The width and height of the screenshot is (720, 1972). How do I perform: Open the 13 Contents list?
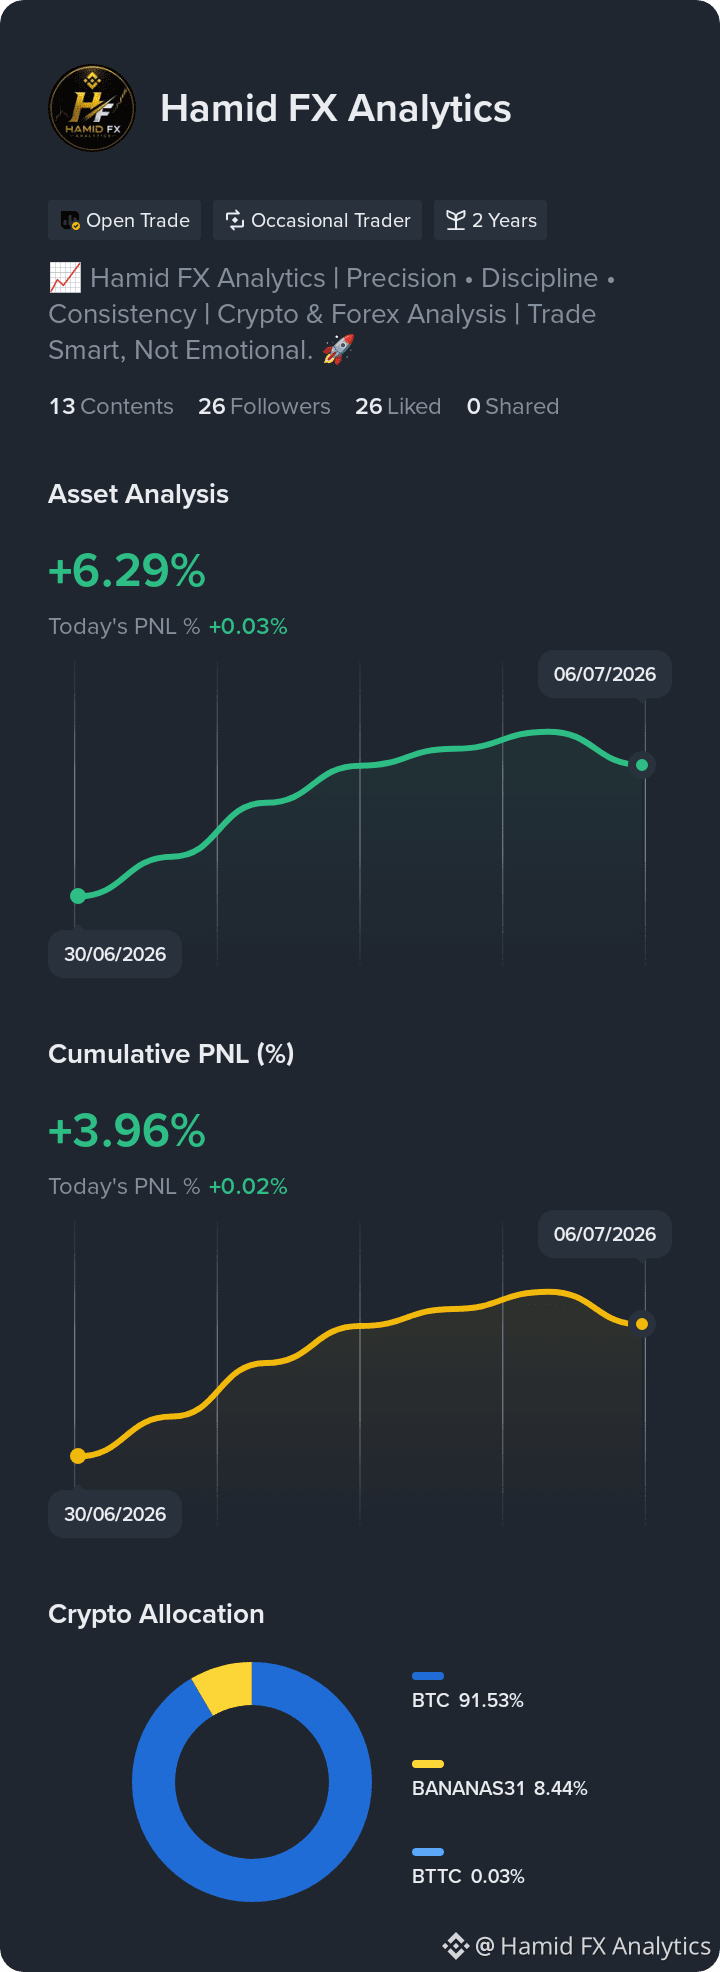(111, 406)
